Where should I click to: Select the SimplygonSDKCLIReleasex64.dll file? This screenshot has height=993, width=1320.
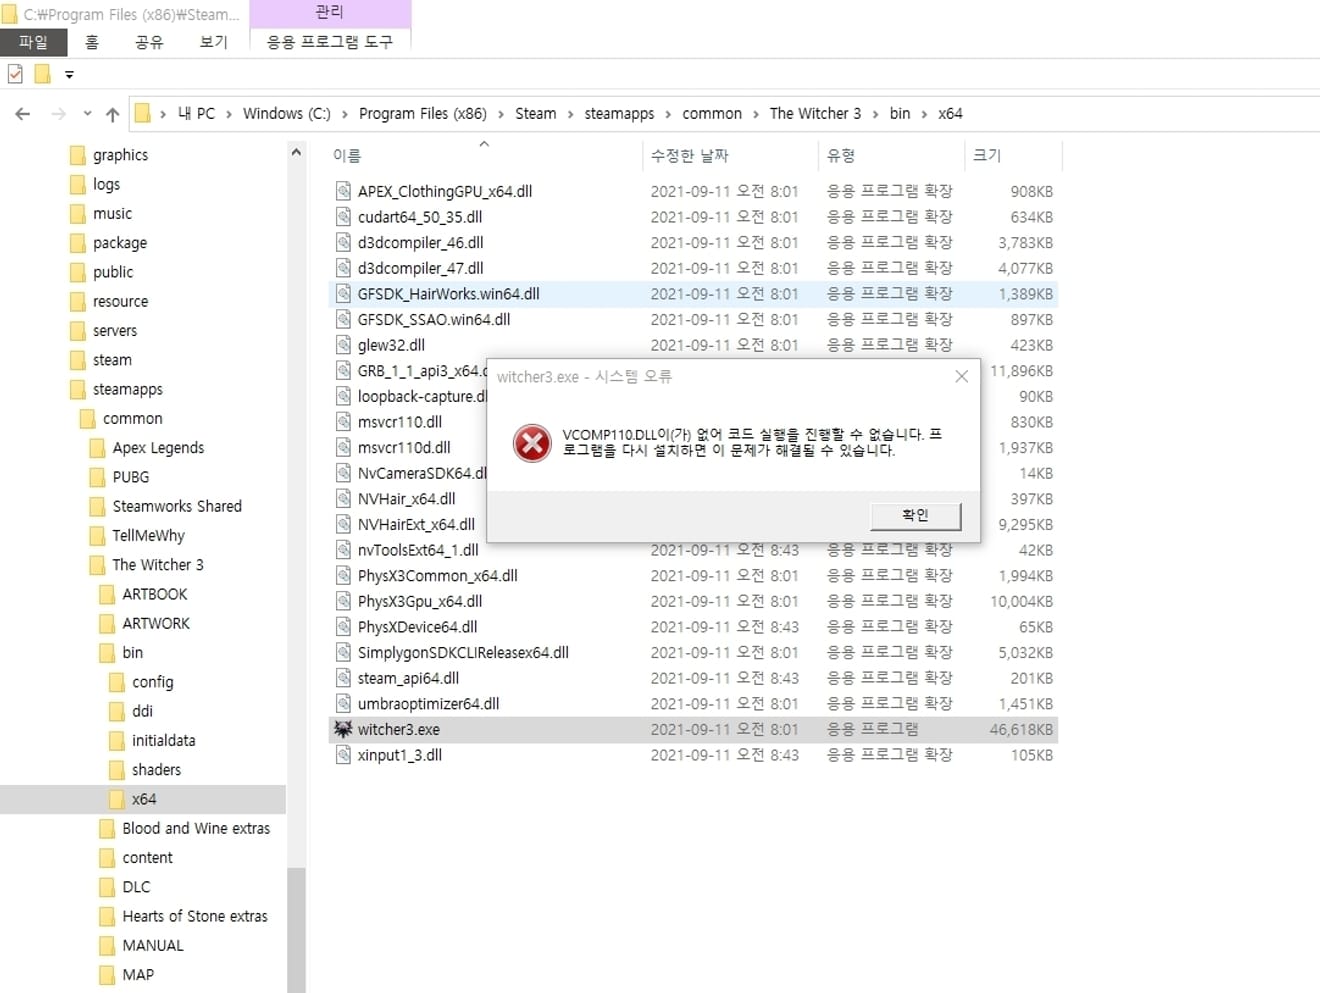pyautogui.click(x=463, y=652)
